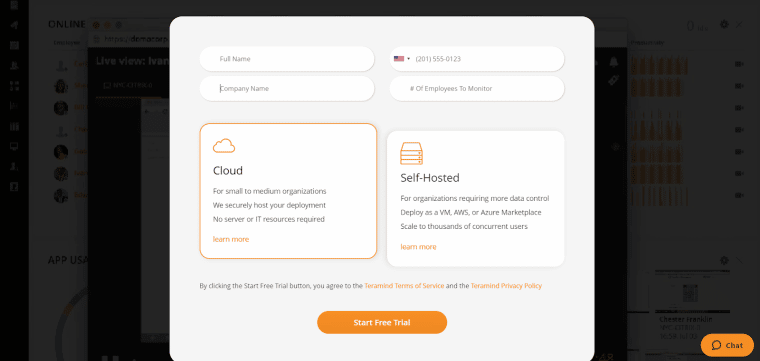760x361 pixels.
Task: Click the Start Free Trial button
Action: point(382,322)
